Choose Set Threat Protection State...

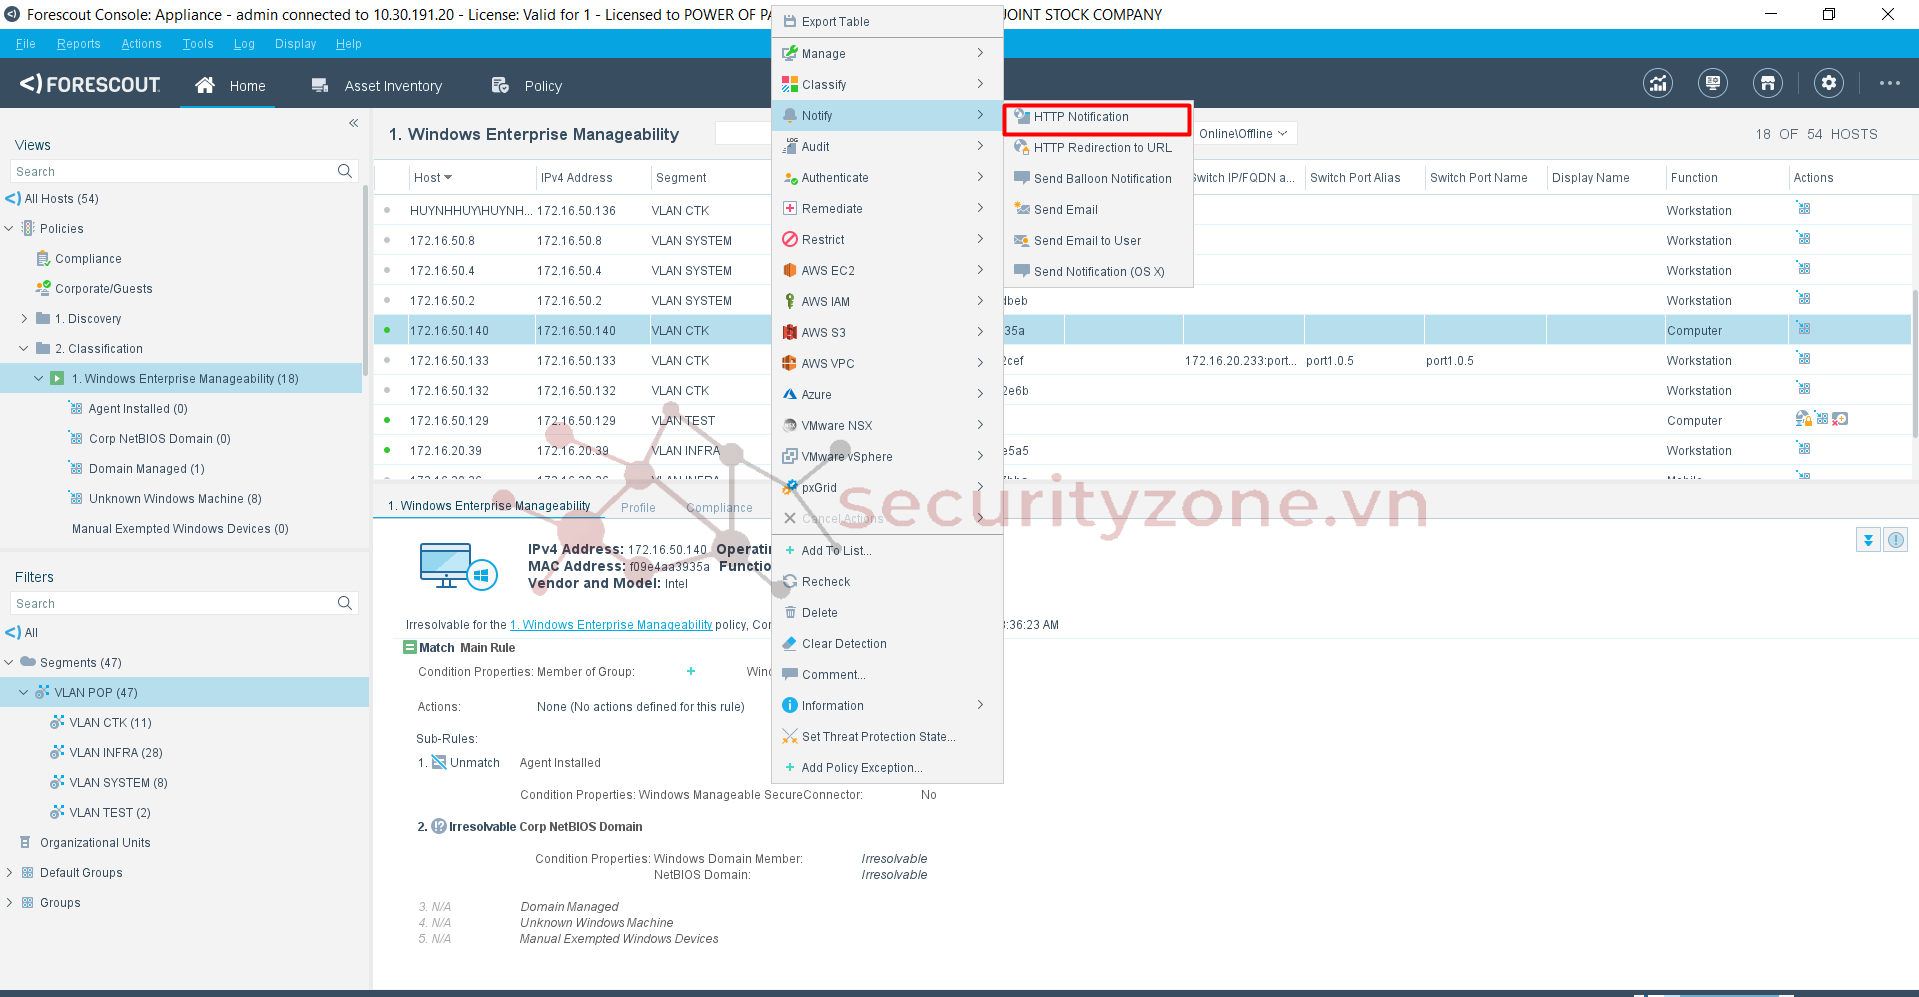point(886,736)
